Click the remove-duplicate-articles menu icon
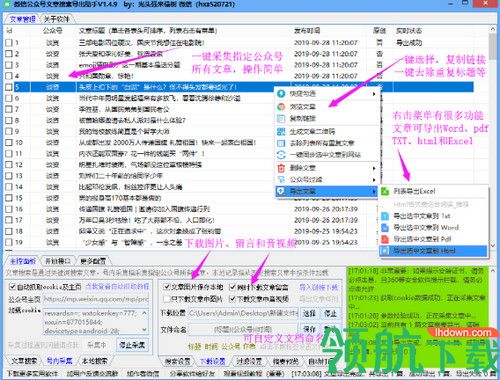The width and height of the screenshot is (500, 380). click(281, 143)
